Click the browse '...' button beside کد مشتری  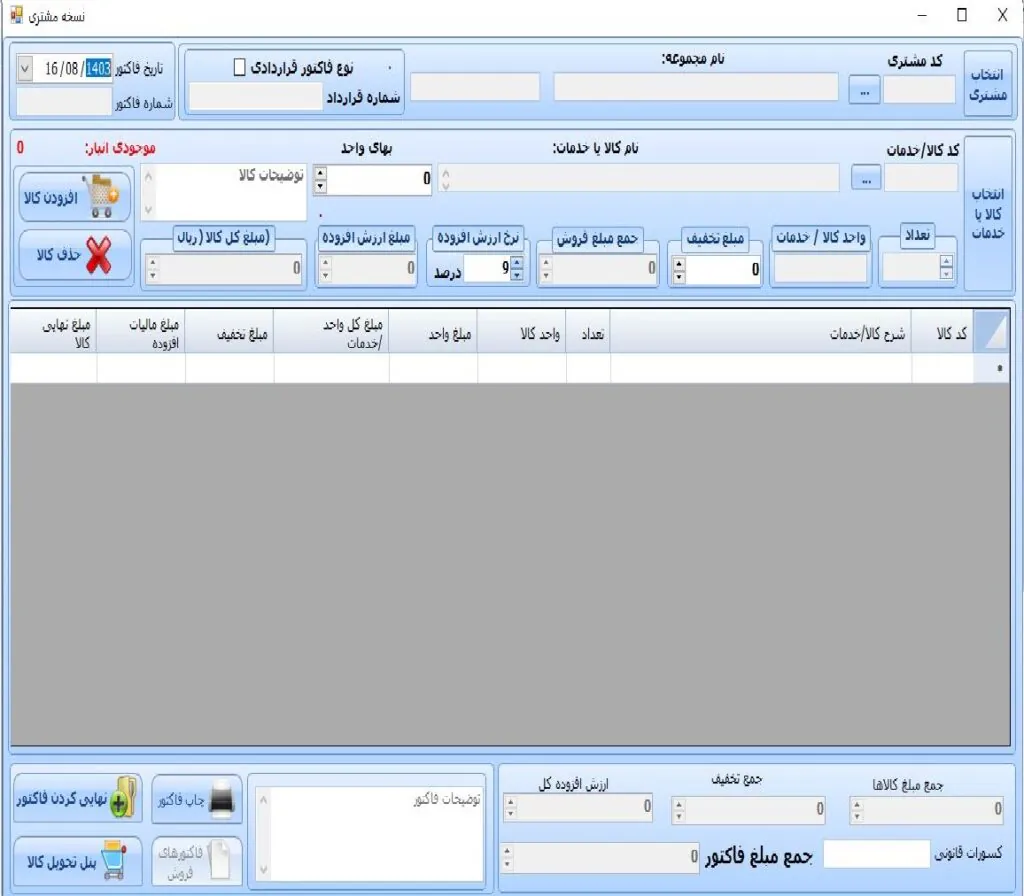tap(864, 90)
